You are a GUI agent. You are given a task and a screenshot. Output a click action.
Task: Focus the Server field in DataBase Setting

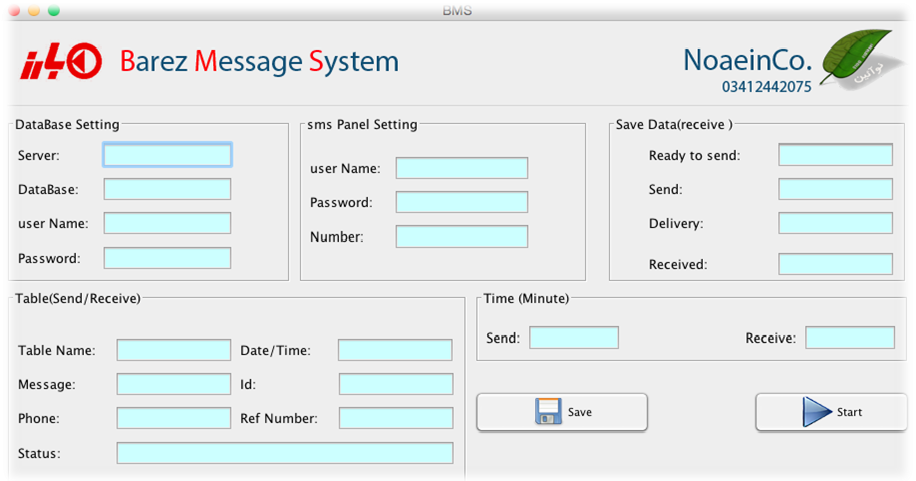(x=168, y=155)
